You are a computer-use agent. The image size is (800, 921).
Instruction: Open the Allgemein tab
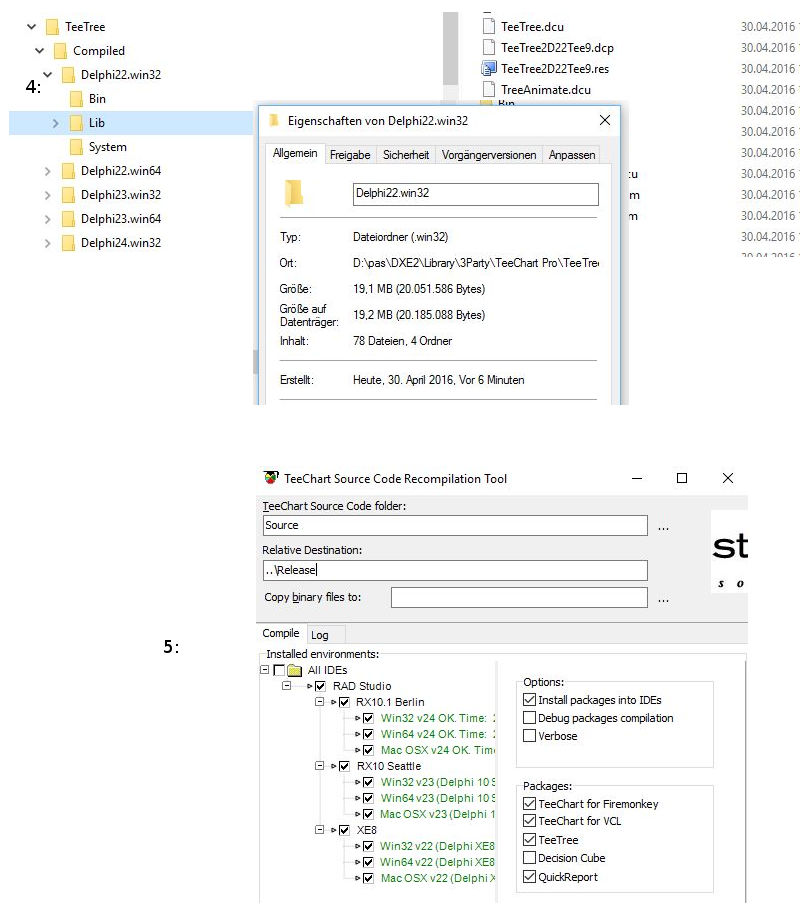[x=295, y=153]
